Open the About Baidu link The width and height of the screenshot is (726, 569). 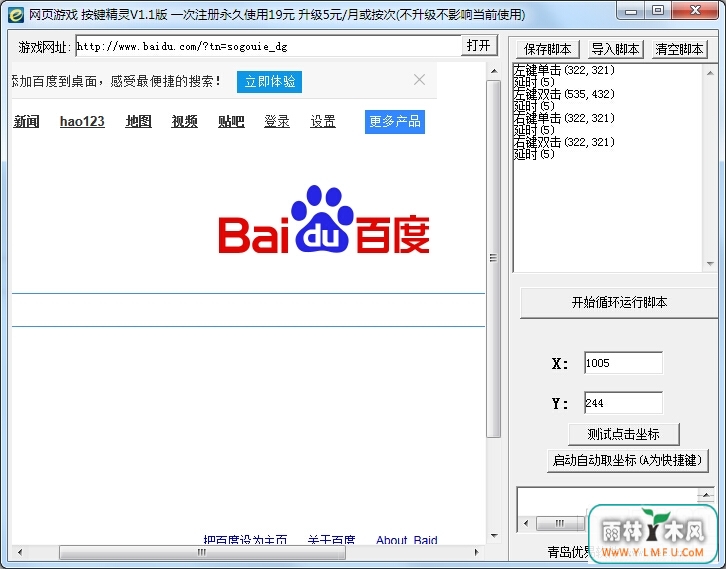click(x=407, y=540)
